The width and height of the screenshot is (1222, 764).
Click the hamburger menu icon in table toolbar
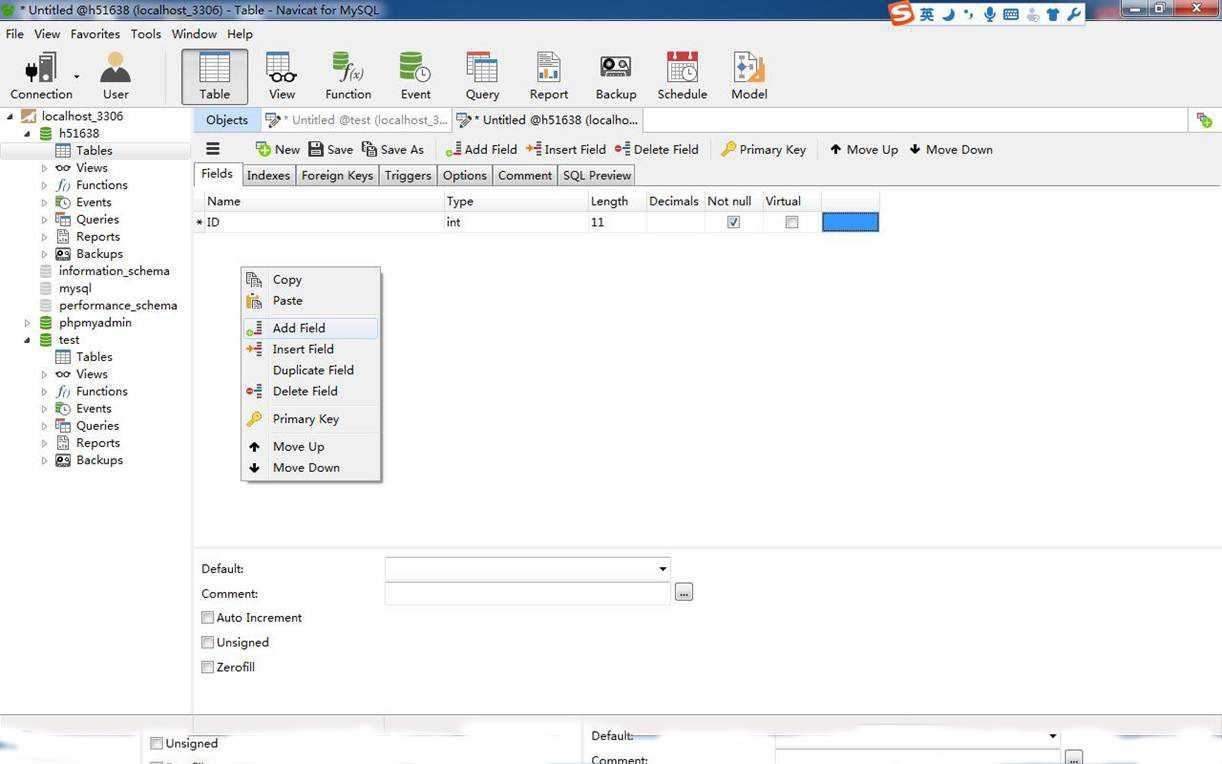[x=213, y=149]
